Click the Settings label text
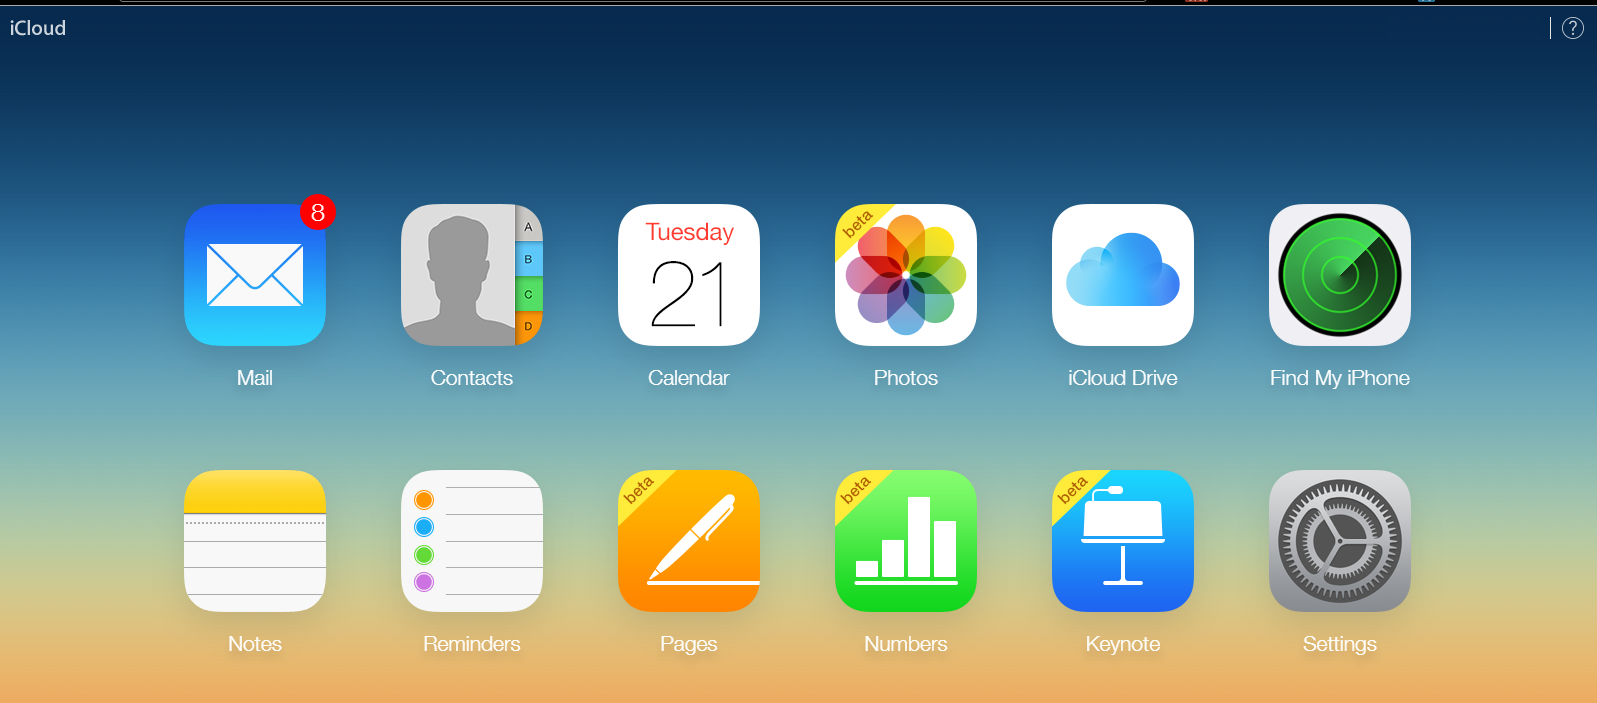Viewport: 1597px width, 703px height. point(1340,644)
